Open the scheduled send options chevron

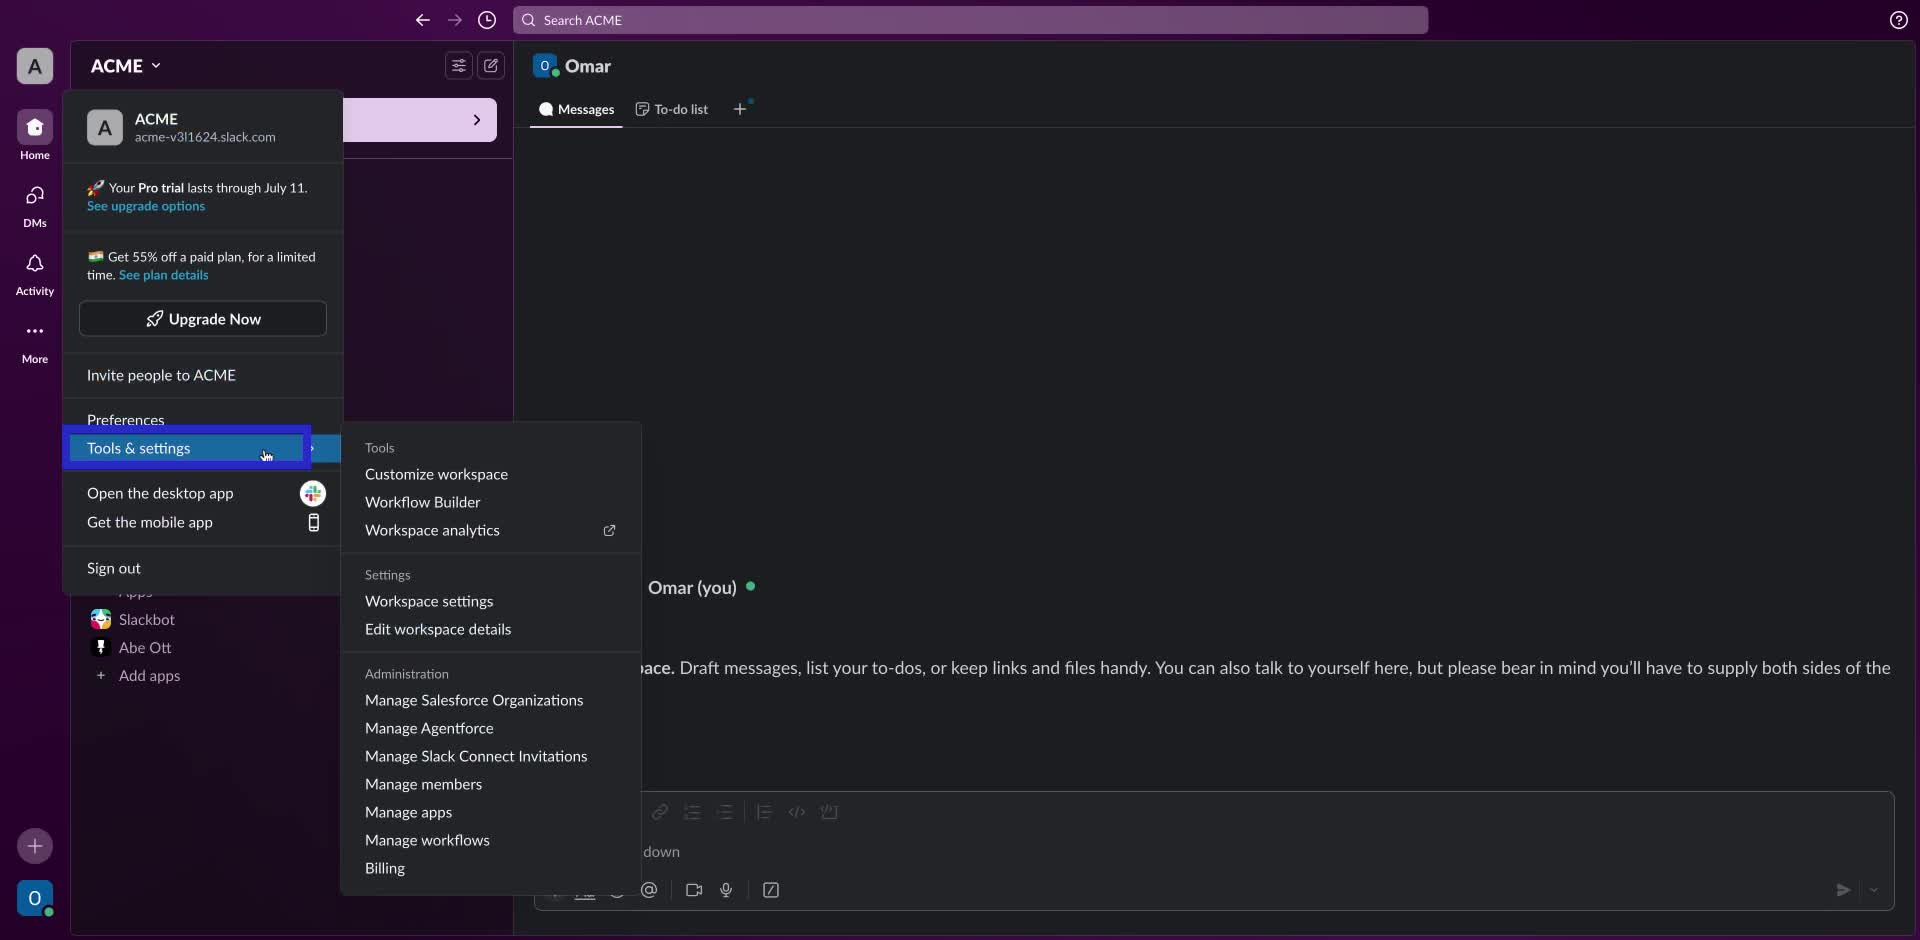pyautogui.click(x=1875, y=890)
